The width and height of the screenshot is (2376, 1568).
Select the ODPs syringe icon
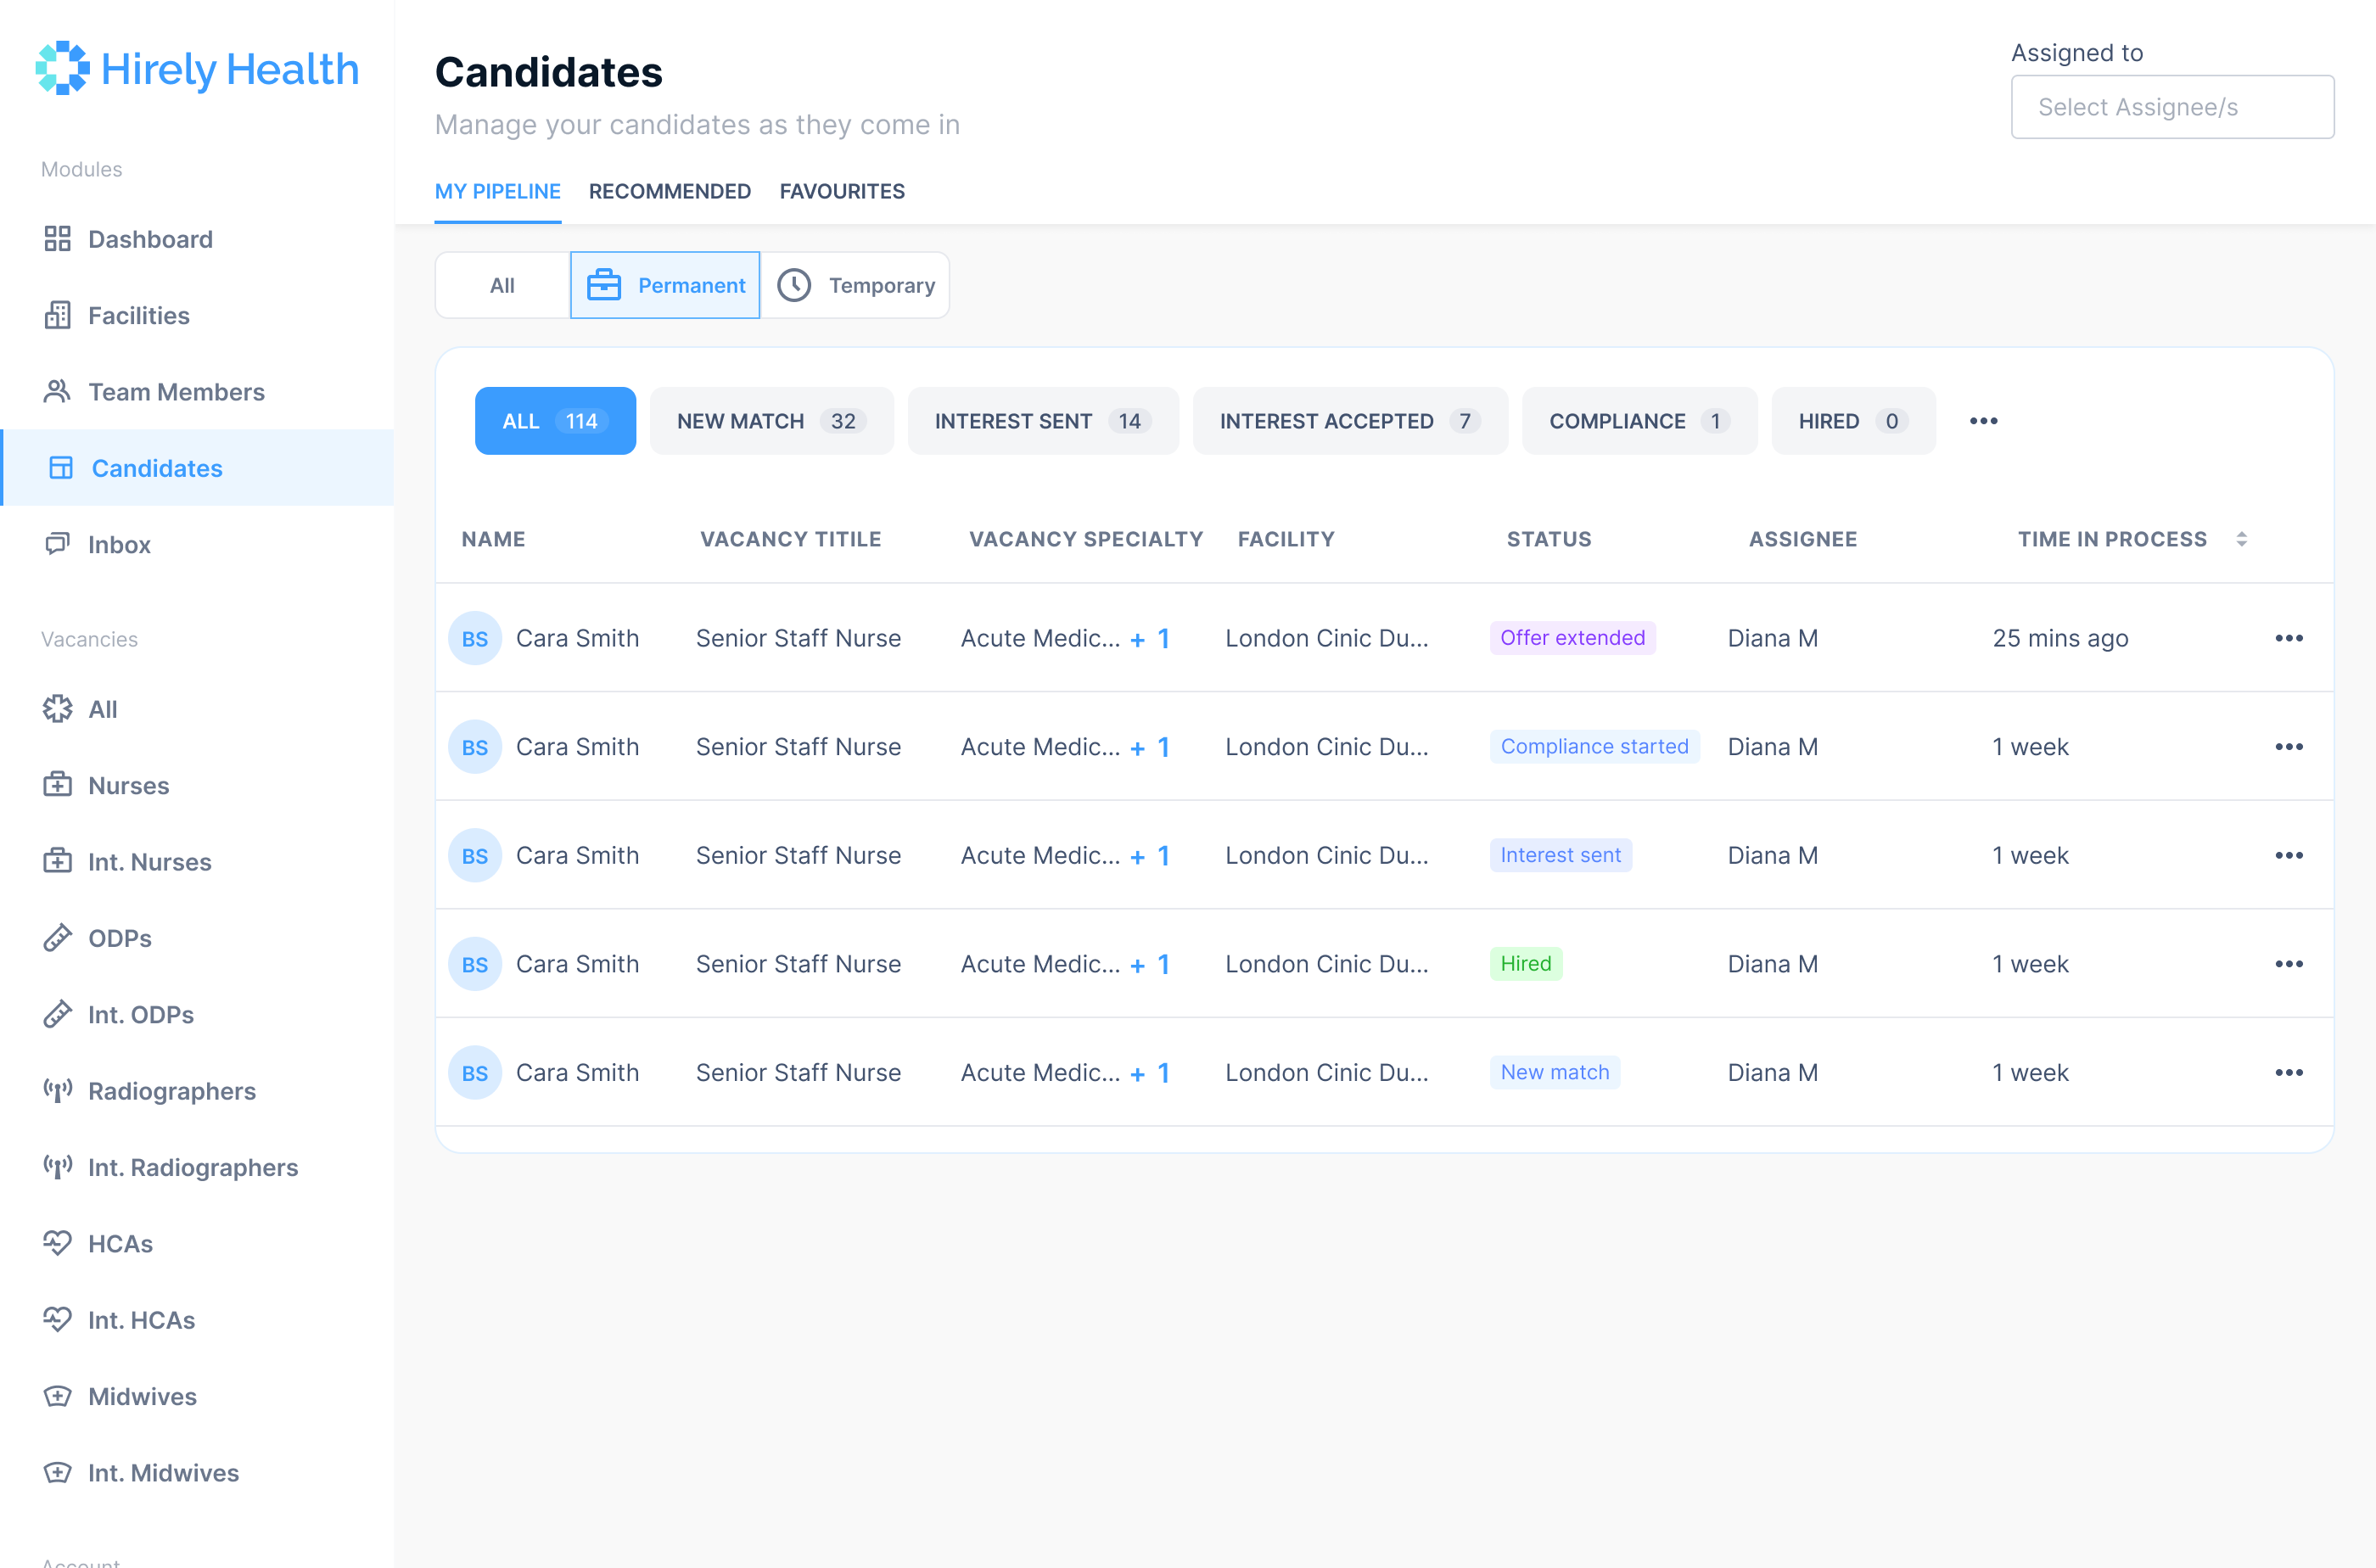click(57, 938)
